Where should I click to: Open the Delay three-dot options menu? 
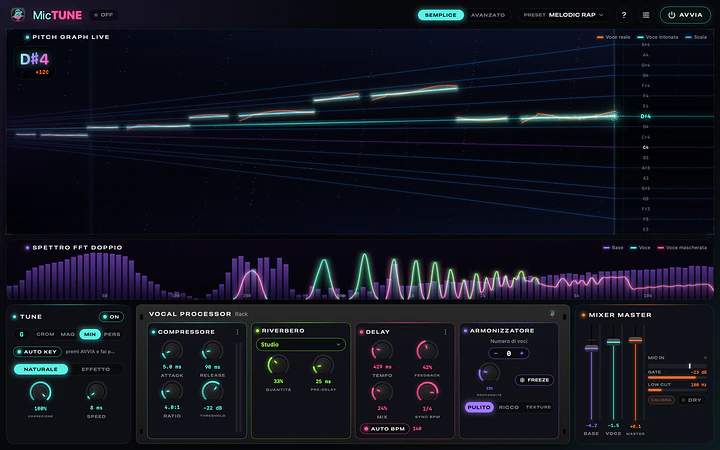[445, 332]
